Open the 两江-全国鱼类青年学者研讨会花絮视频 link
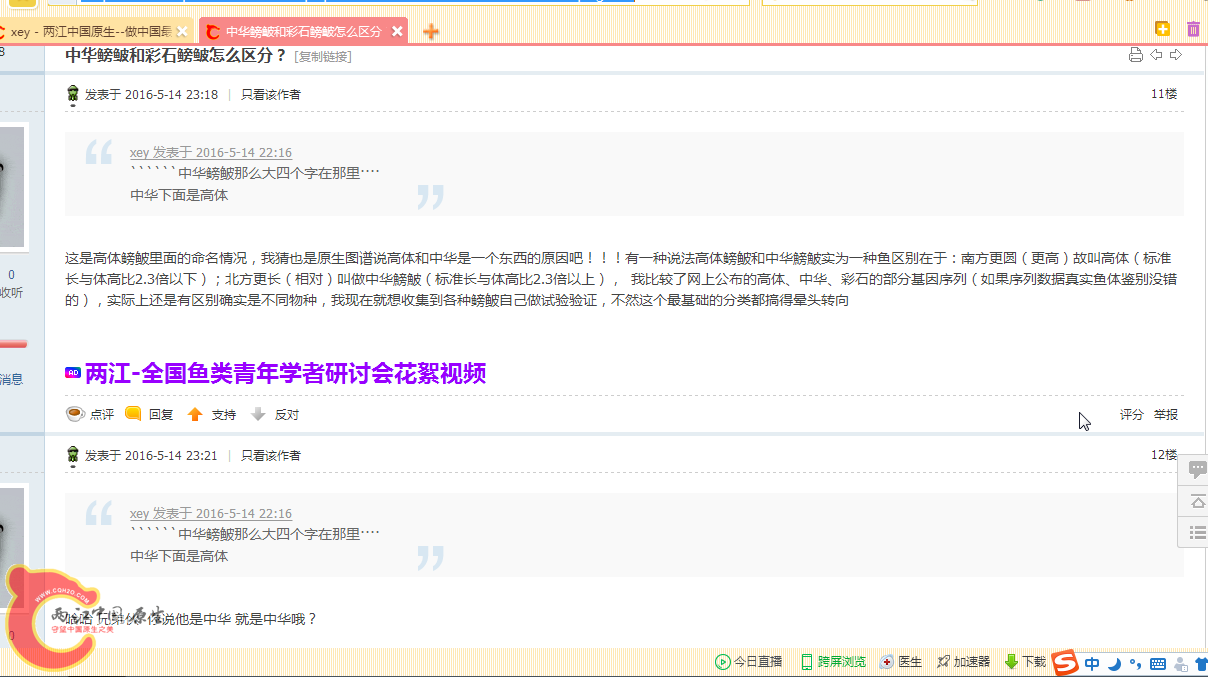The height and width of the screenshot is (677, 1208). 285,374
